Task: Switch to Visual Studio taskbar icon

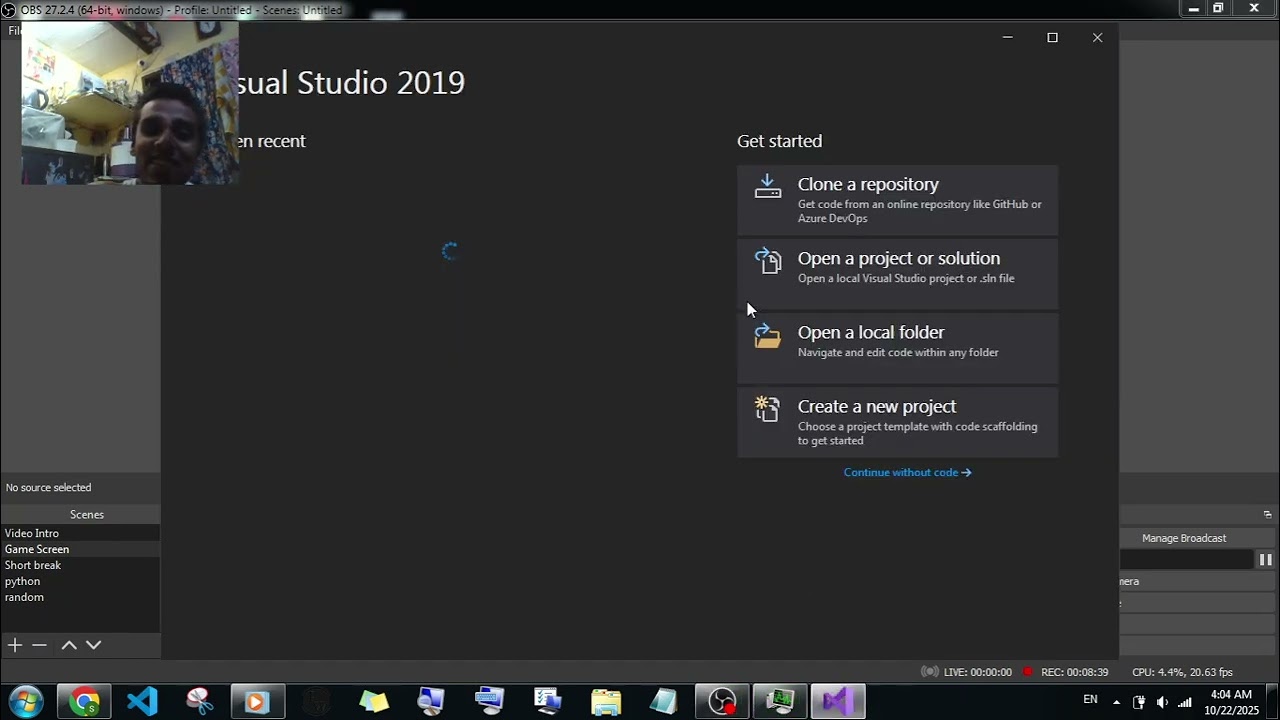Action: 838,701
